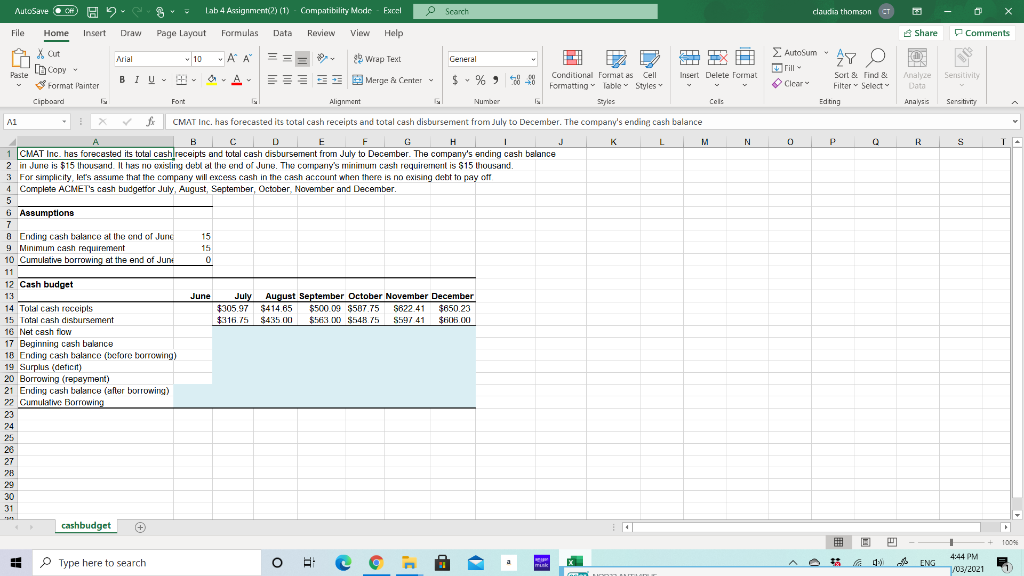Open the Review ribbon tab
The height and width of the screenshot is (576, 1024).
pos(323,31)
